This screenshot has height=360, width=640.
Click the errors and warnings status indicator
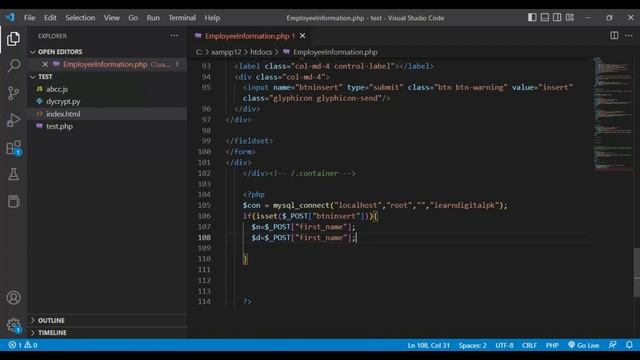tap(23, 345)
